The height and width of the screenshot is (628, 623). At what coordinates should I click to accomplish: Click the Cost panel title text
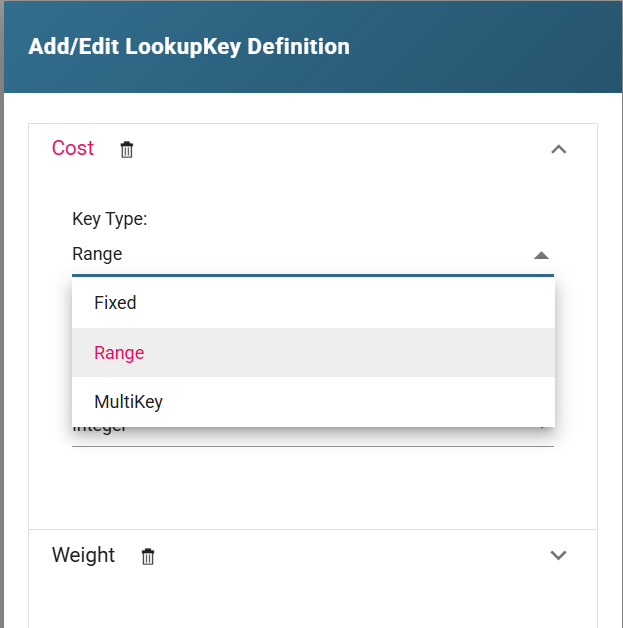73,148
